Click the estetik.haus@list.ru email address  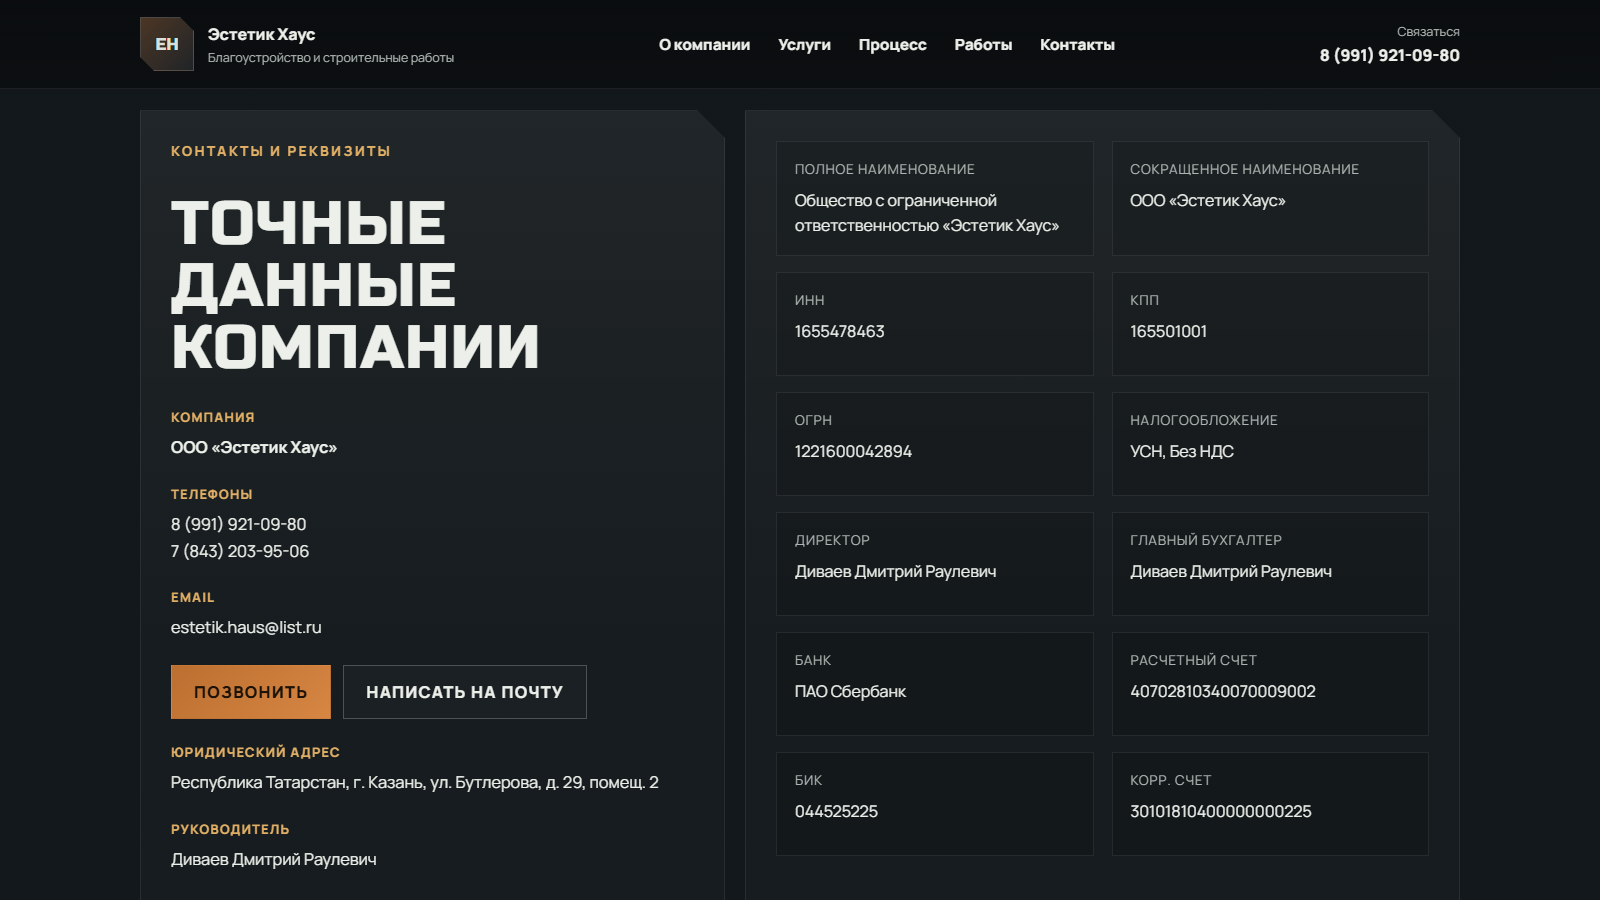246,627
